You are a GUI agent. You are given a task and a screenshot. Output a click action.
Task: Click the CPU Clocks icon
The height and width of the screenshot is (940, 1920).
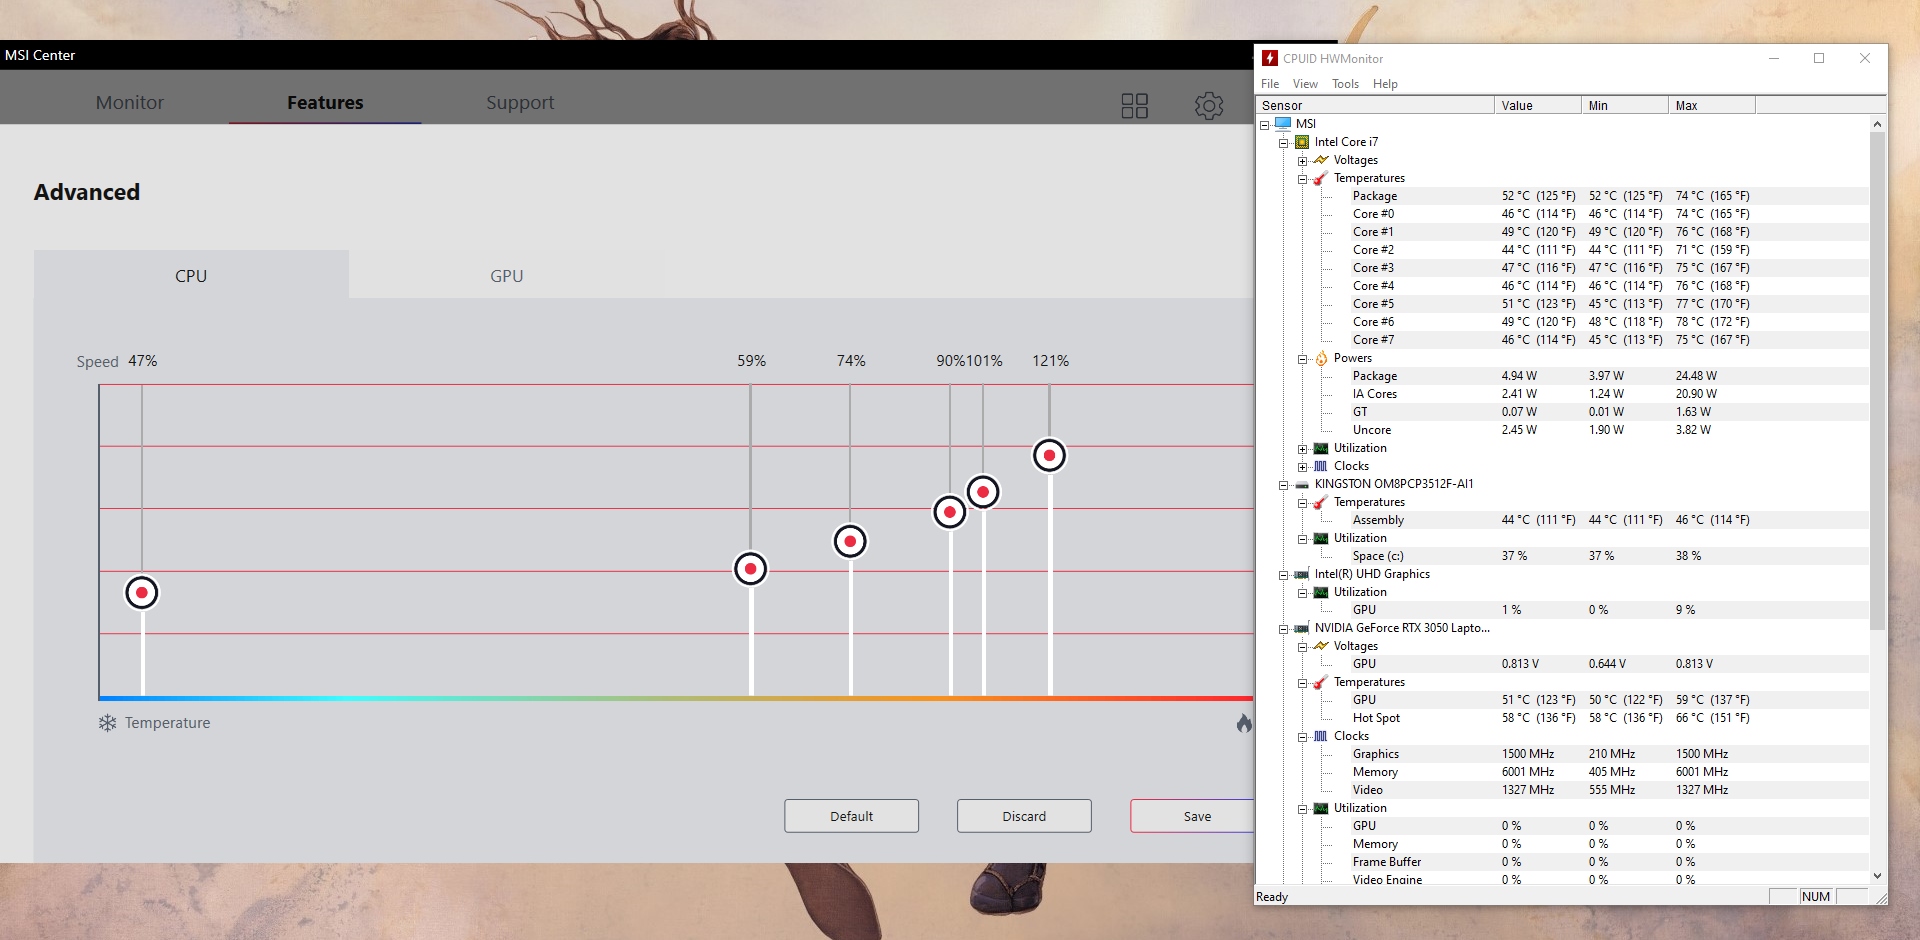click(x=1321, y=466)
